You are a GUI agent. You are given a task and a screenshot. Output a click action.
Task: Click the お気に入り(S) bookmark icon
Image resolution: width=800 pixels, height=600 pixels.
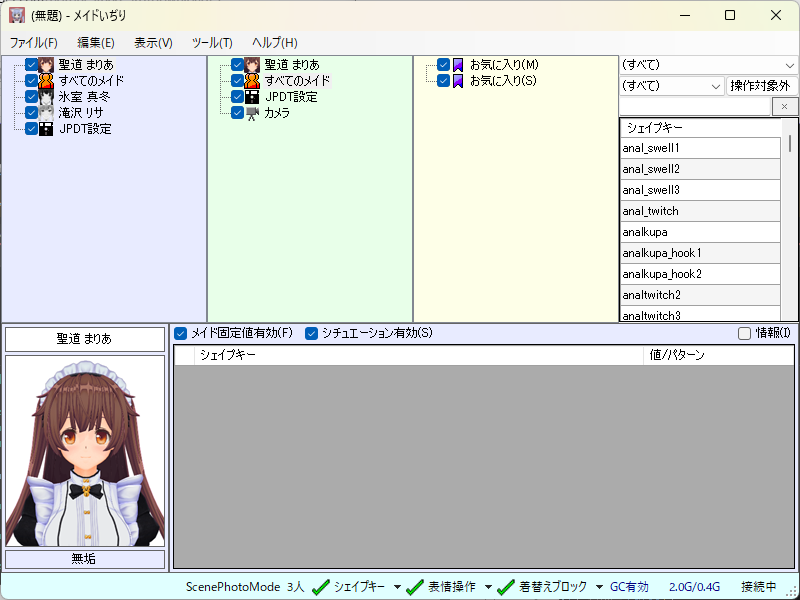click(458, 81)
